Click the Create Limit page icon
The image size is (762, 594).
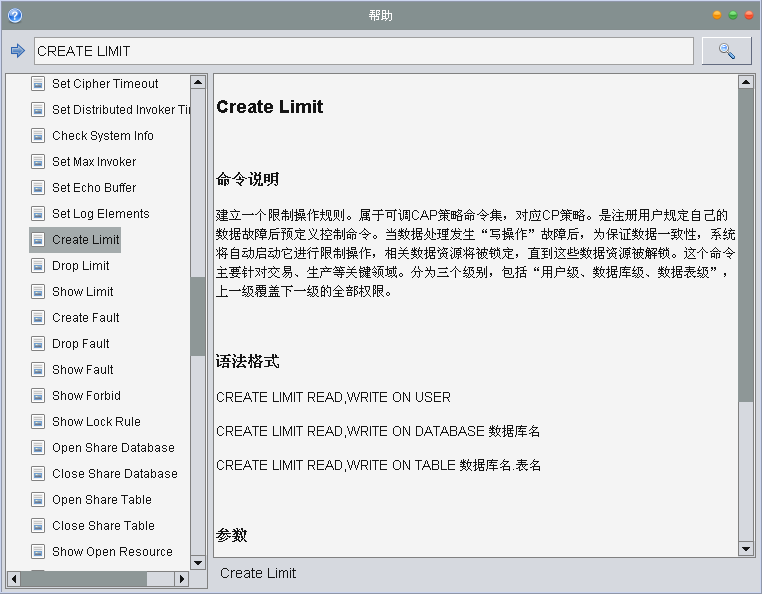pyautogui.click(x=38, y=240)
